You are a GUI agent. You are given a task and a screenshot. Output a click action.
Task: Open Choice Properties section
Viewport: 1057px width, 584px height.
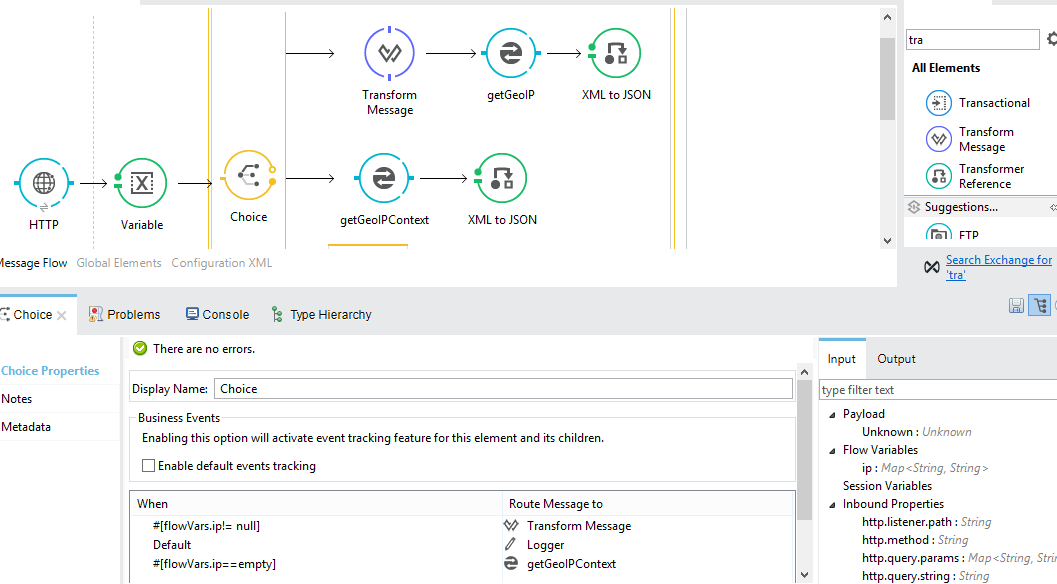tap(50, 371)
